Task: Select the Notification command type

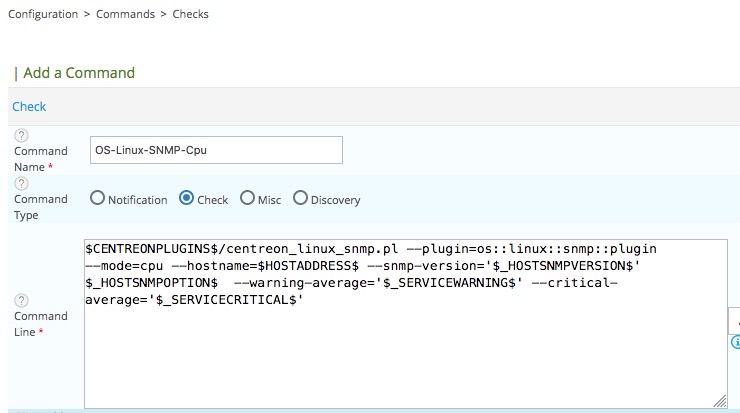Action: [97, 198]
